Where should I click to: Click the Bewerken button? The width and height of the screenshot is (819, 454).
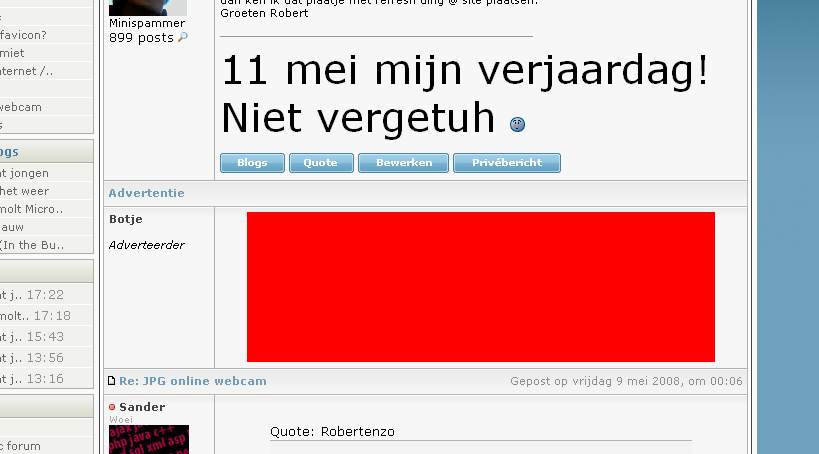click(x=403, y=162)
